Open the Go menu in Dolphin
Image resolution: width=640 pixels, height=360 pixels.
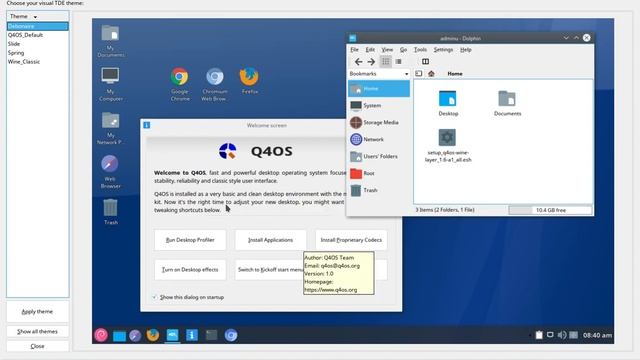click(x=403, y=50)
